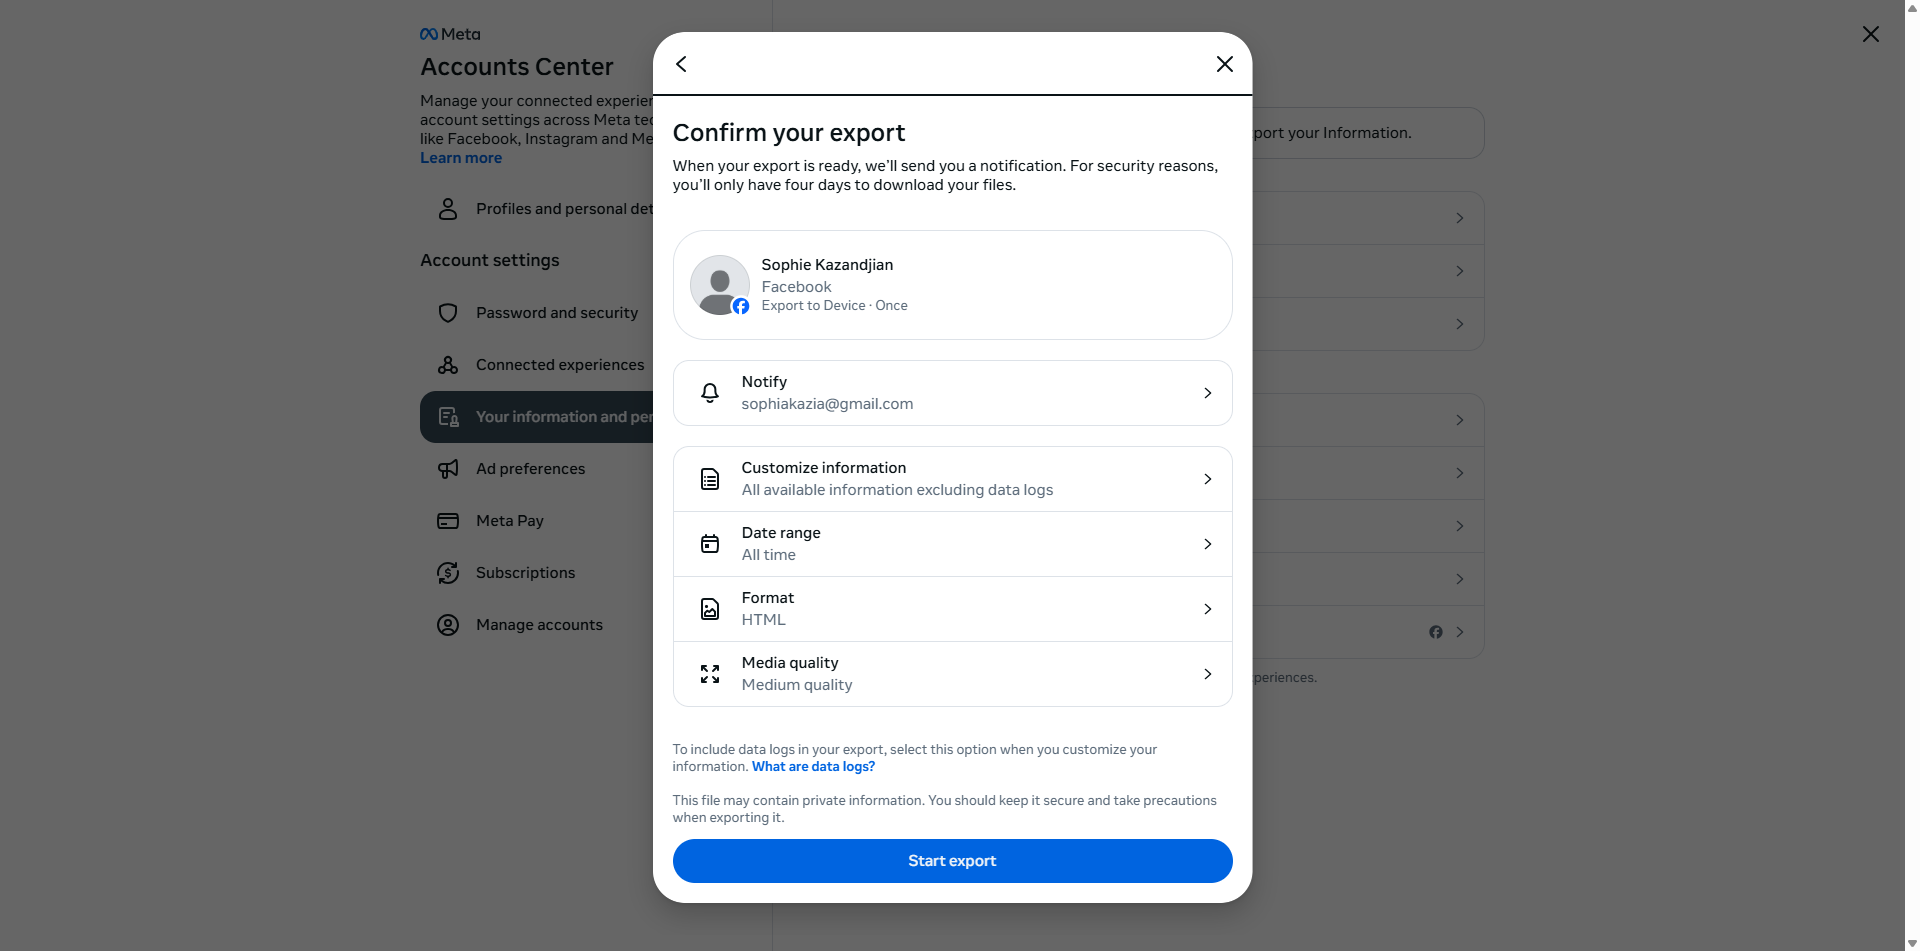This screenshot has height=951, width=1920.
Task: Open the Media quality chevron
Action: (1208, 674)
